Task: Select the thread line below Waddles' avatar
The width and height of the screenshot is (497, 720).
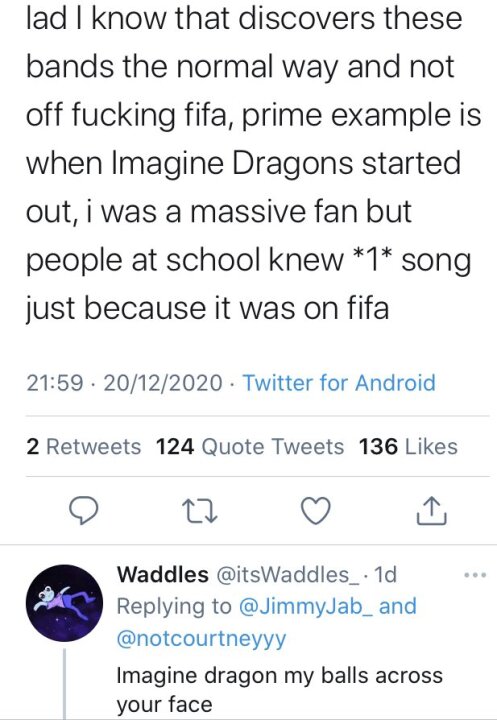Action: click(x=64, y=684)
